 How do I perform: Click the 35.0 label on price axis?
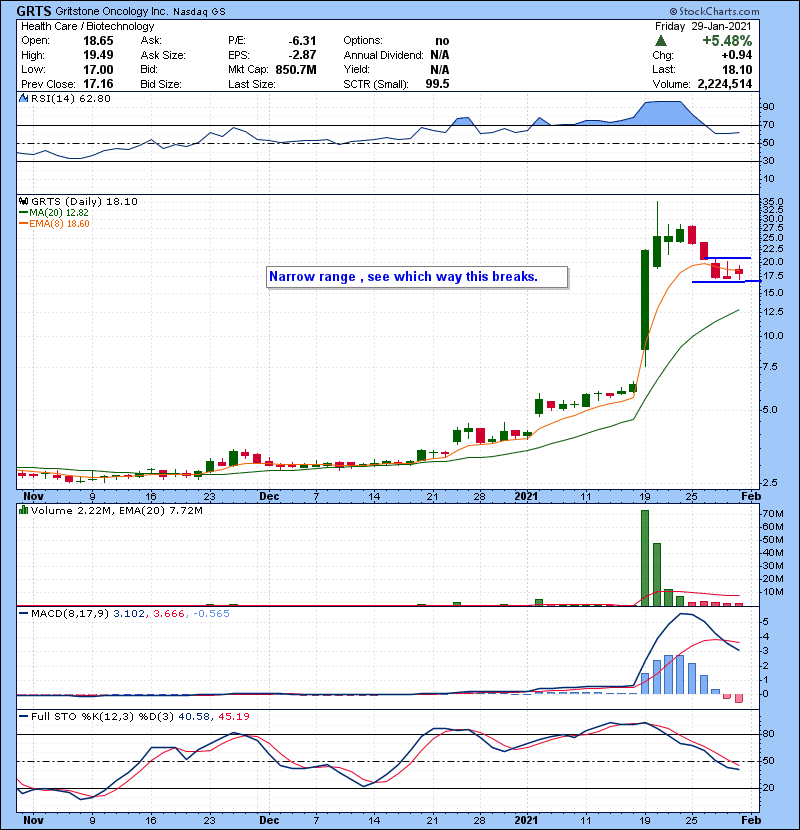tap(772, 202)
